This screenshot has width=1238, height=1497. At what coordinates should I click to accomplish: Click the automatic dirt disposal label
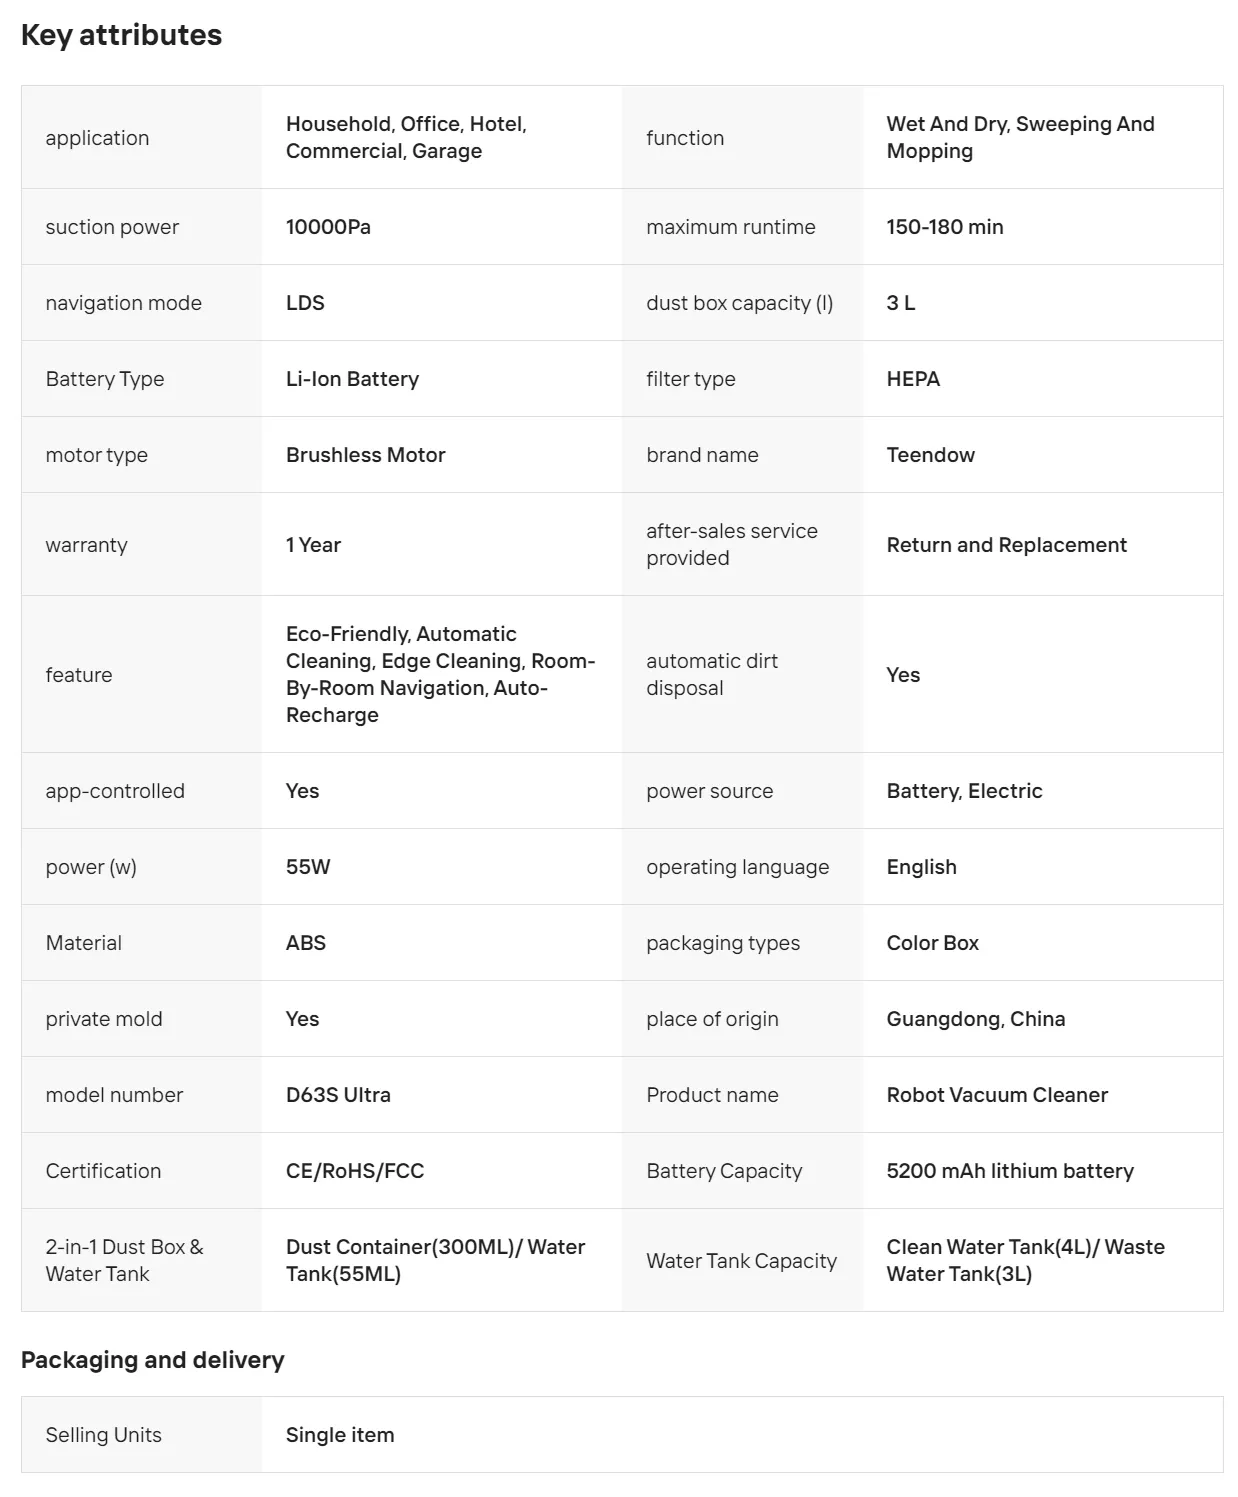pyautogui.click(x=712, y=675)
